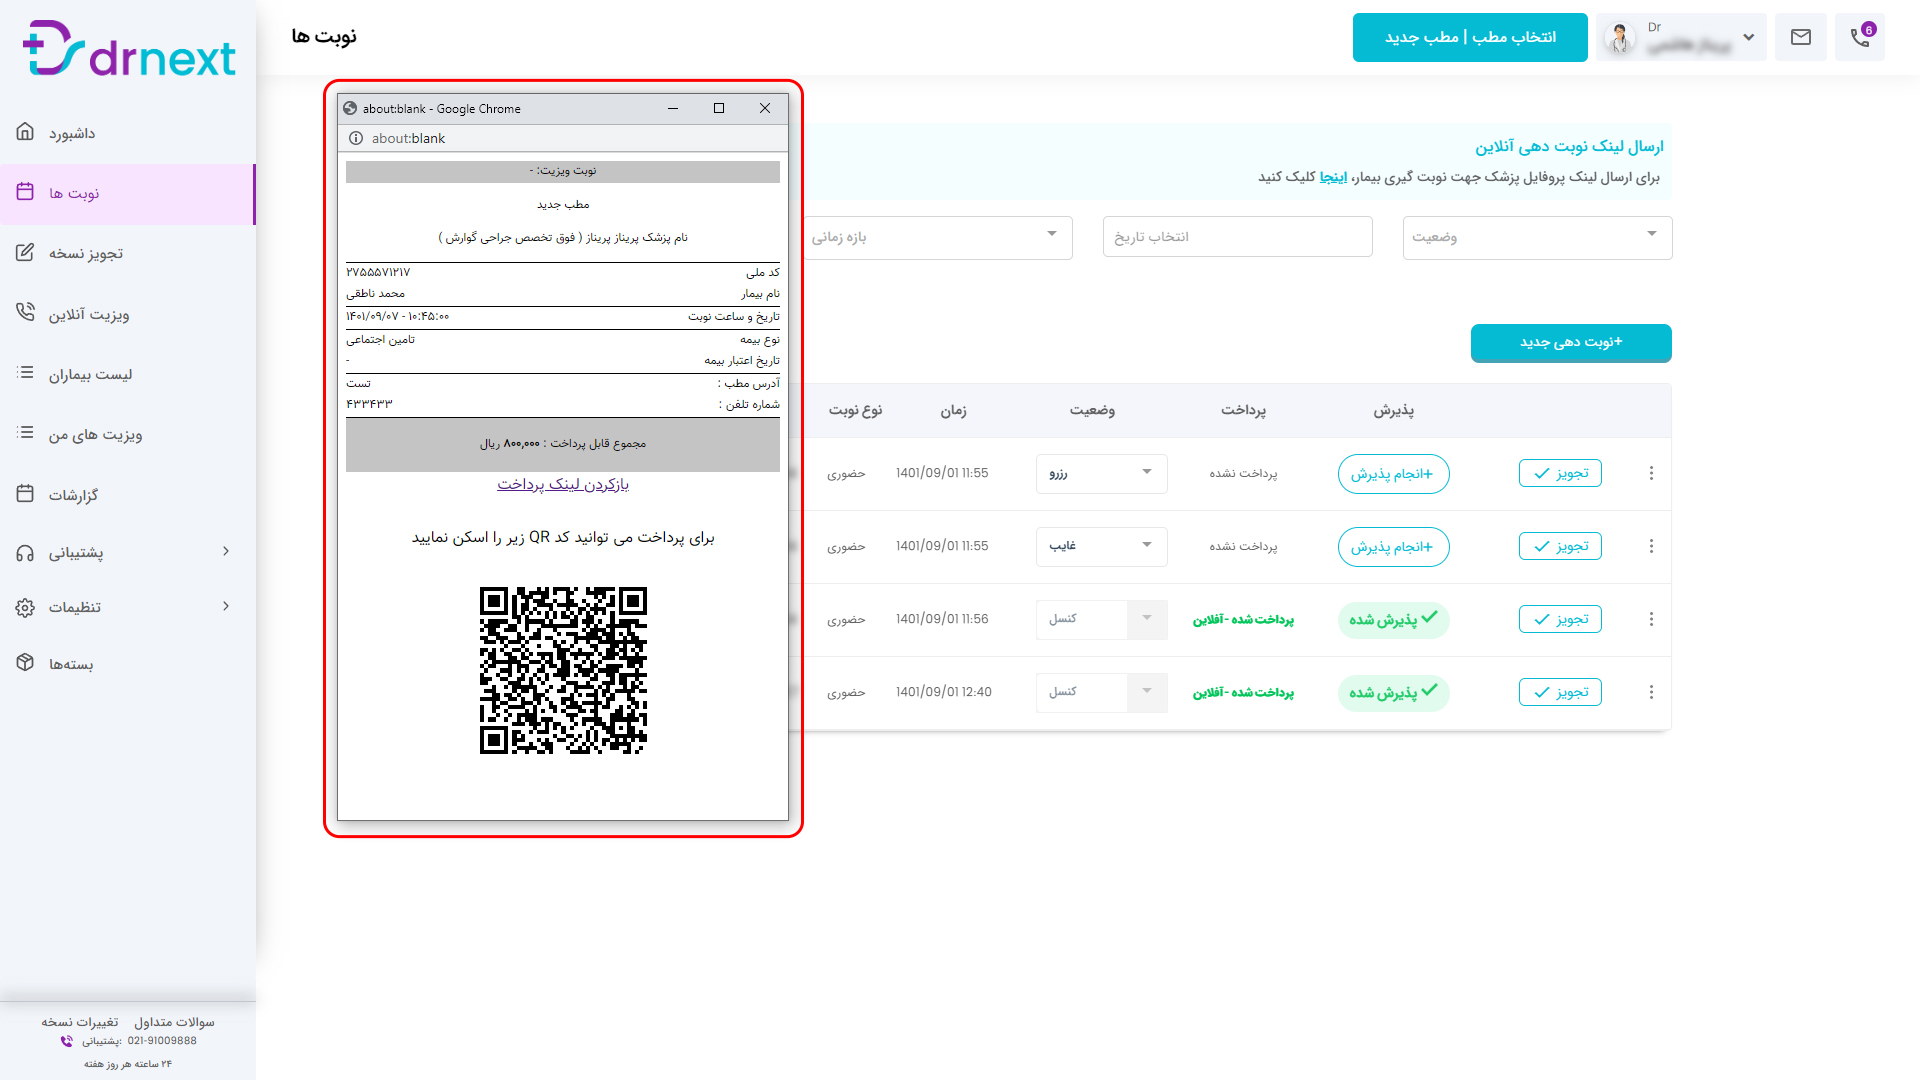
Task: Click the زمان column header
Action: tap(953, 410)
